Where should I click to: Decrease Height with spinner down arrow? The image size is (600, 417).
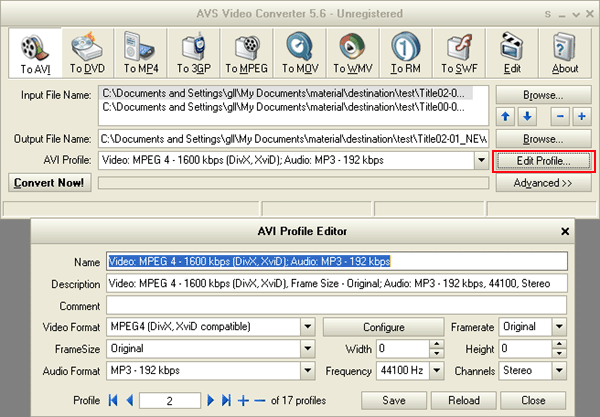[559, 353]
